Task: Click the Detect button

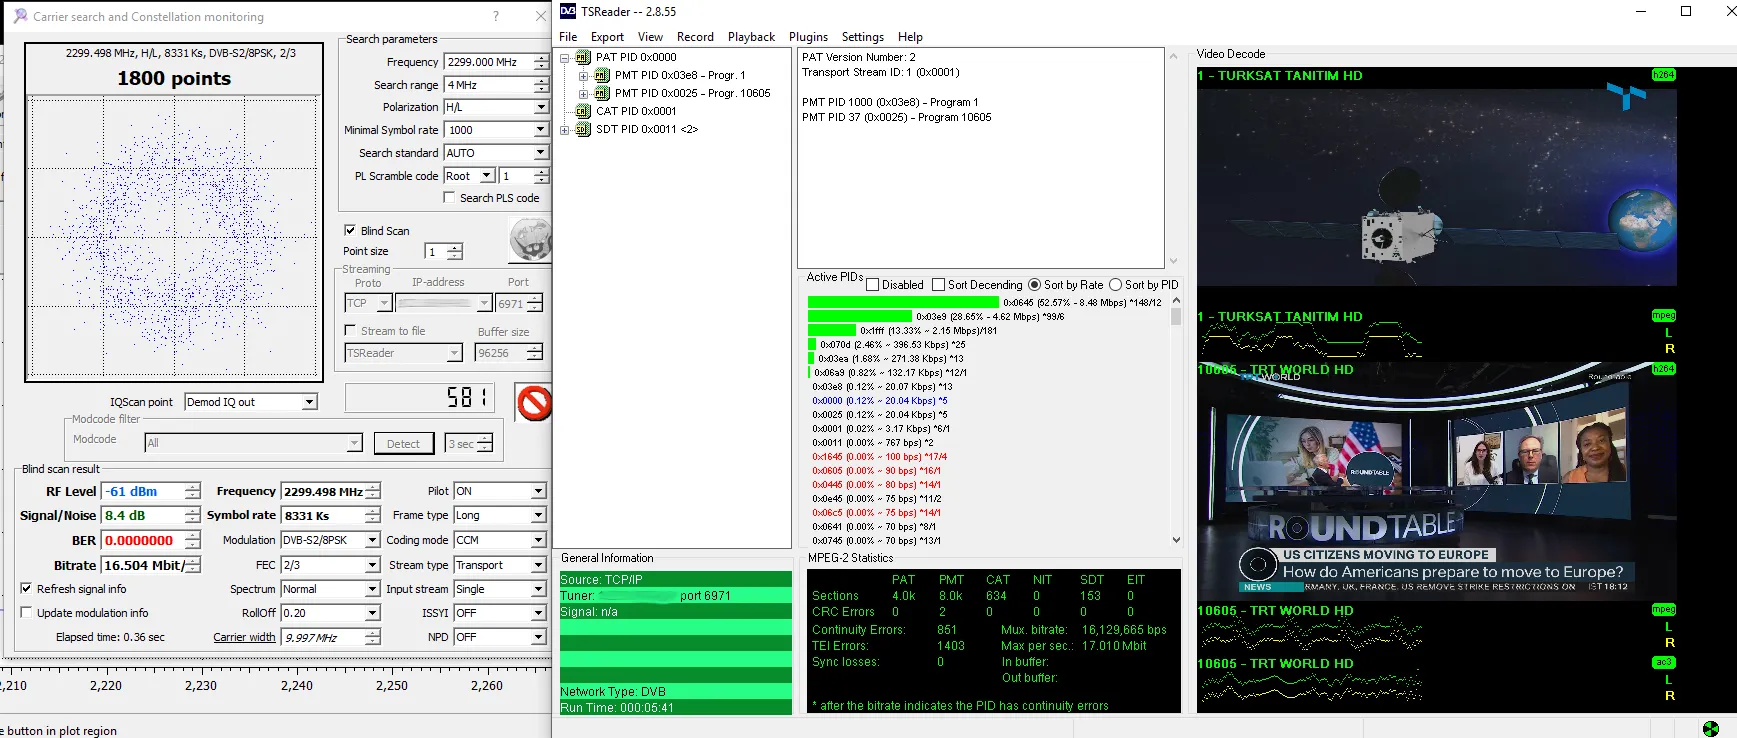Action: (x=403, y=443)
